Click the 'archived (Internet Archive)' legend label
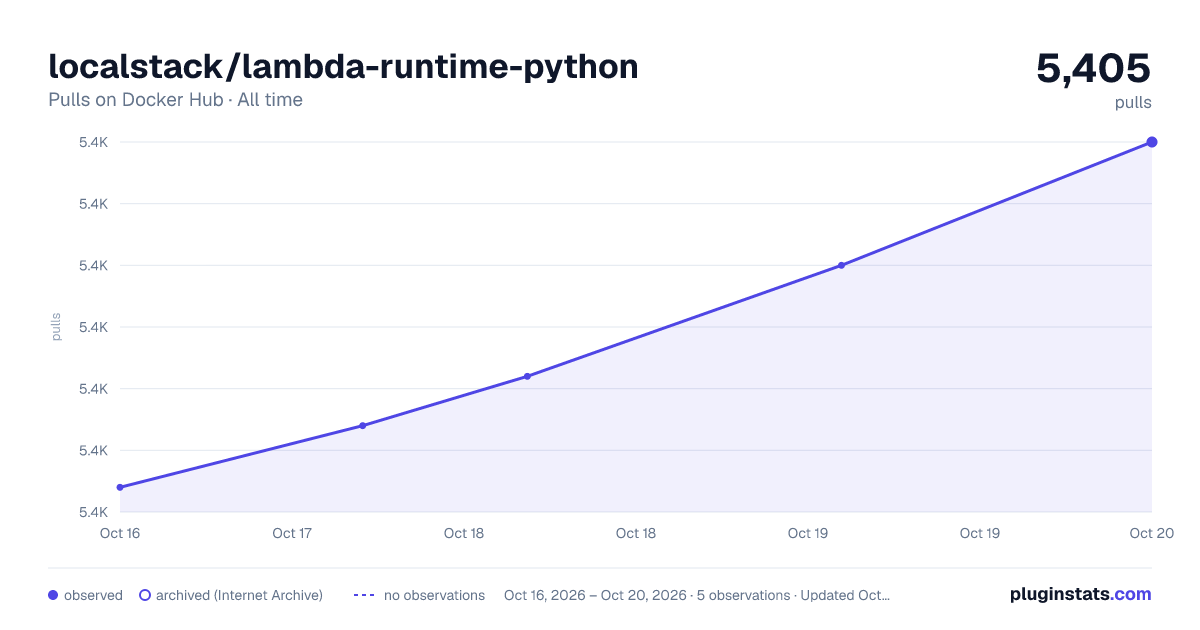 tap(239, 595)
